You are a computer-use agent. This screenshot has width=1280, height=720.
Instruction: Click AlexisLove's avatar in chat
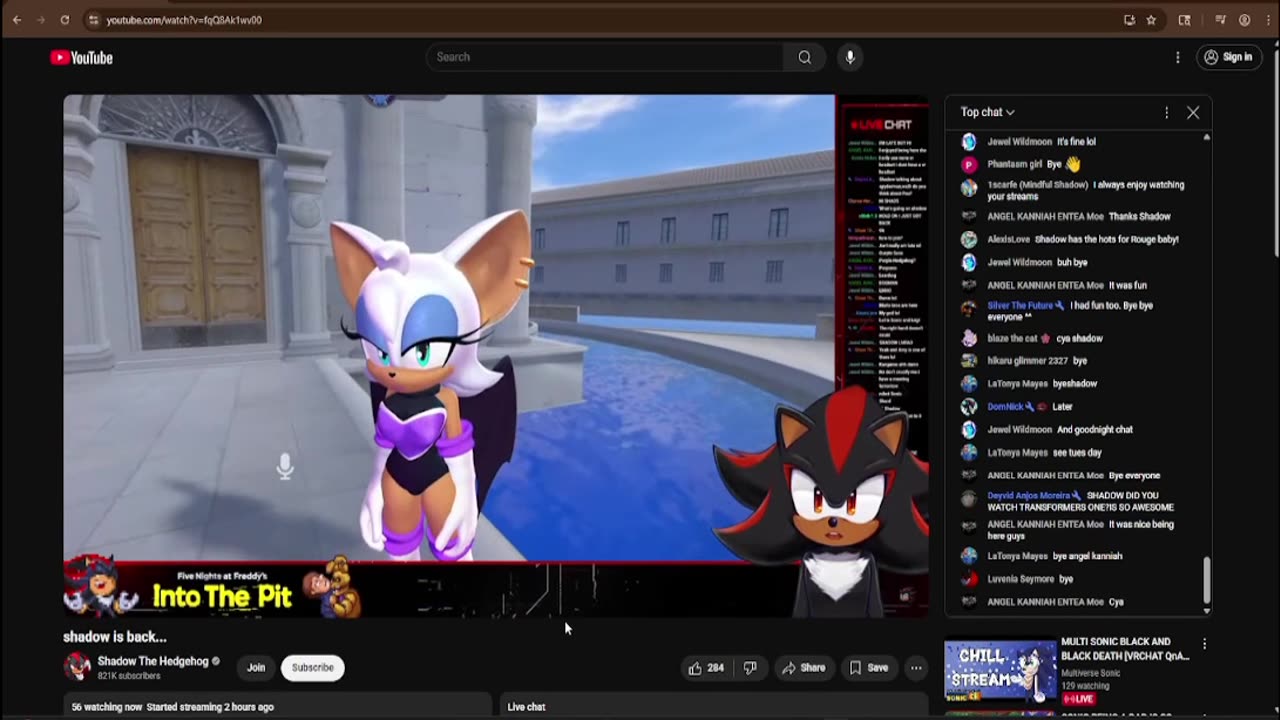[x=968, y=239]
